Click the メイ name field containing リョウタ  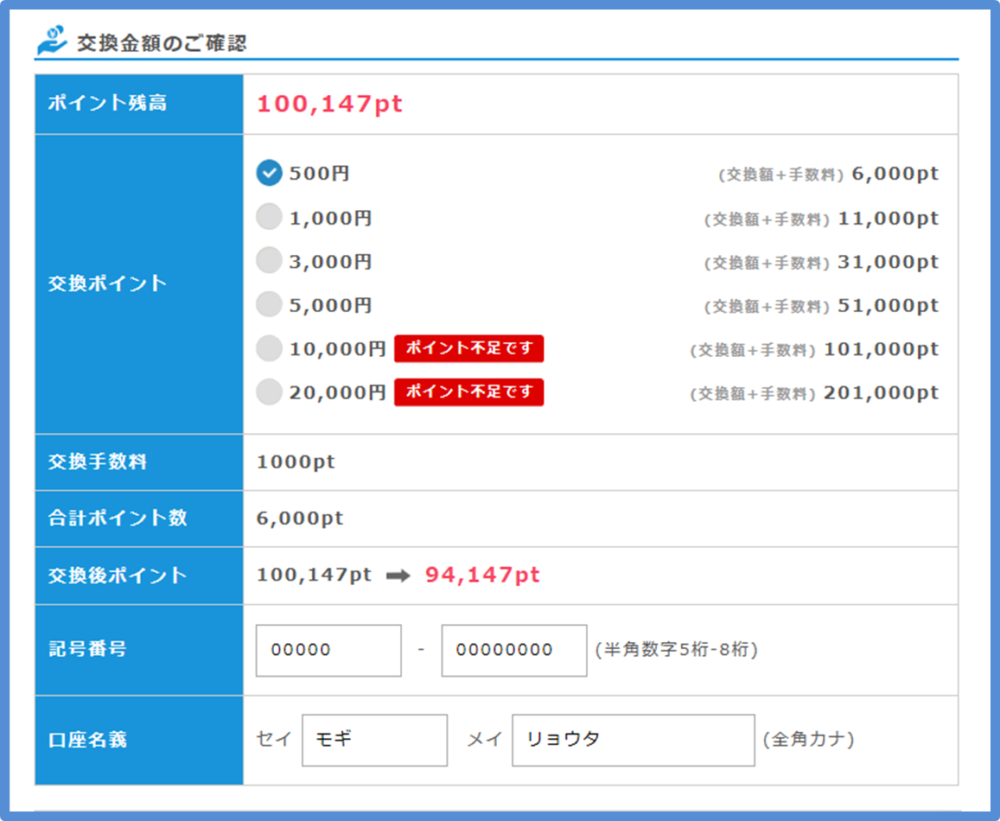pos(633,740)
